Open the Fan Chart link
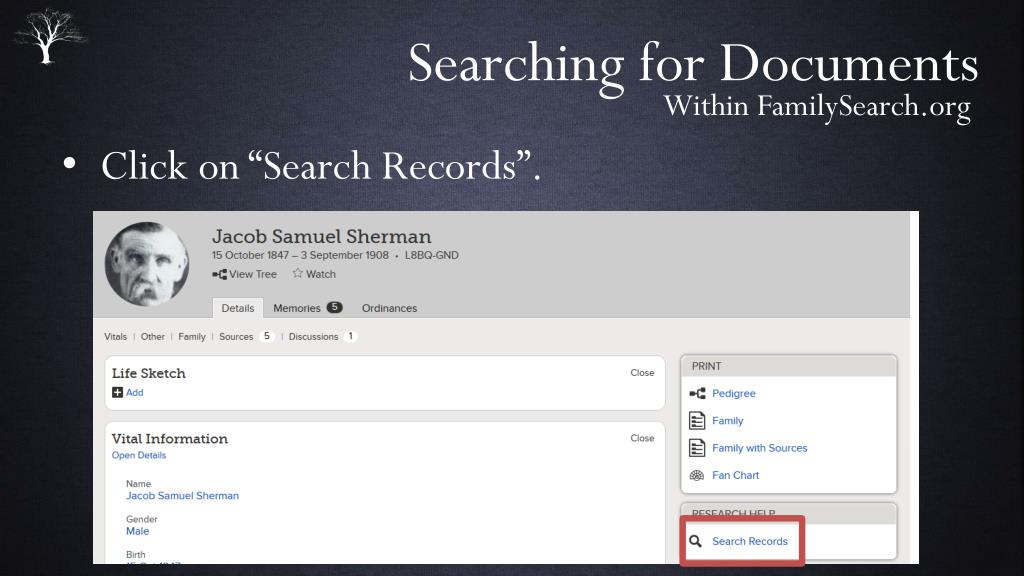Screen dimensions: 1024x576 (735, 475)
